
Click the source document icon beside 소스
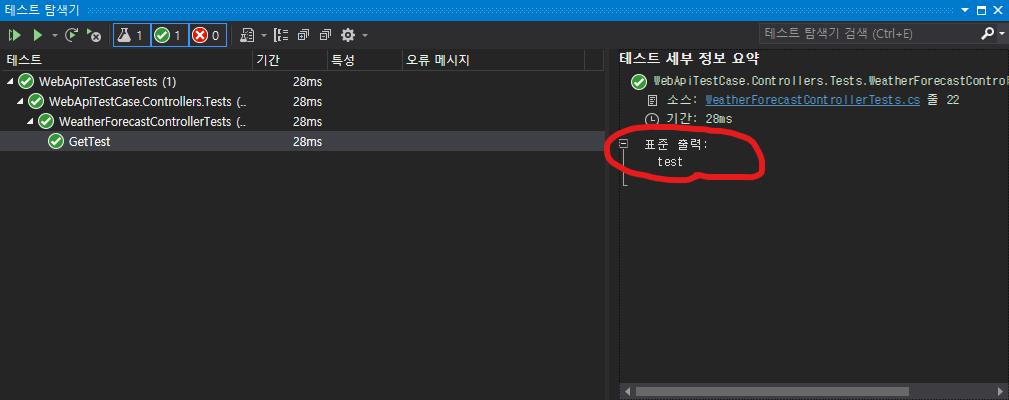tap(653, 100)
